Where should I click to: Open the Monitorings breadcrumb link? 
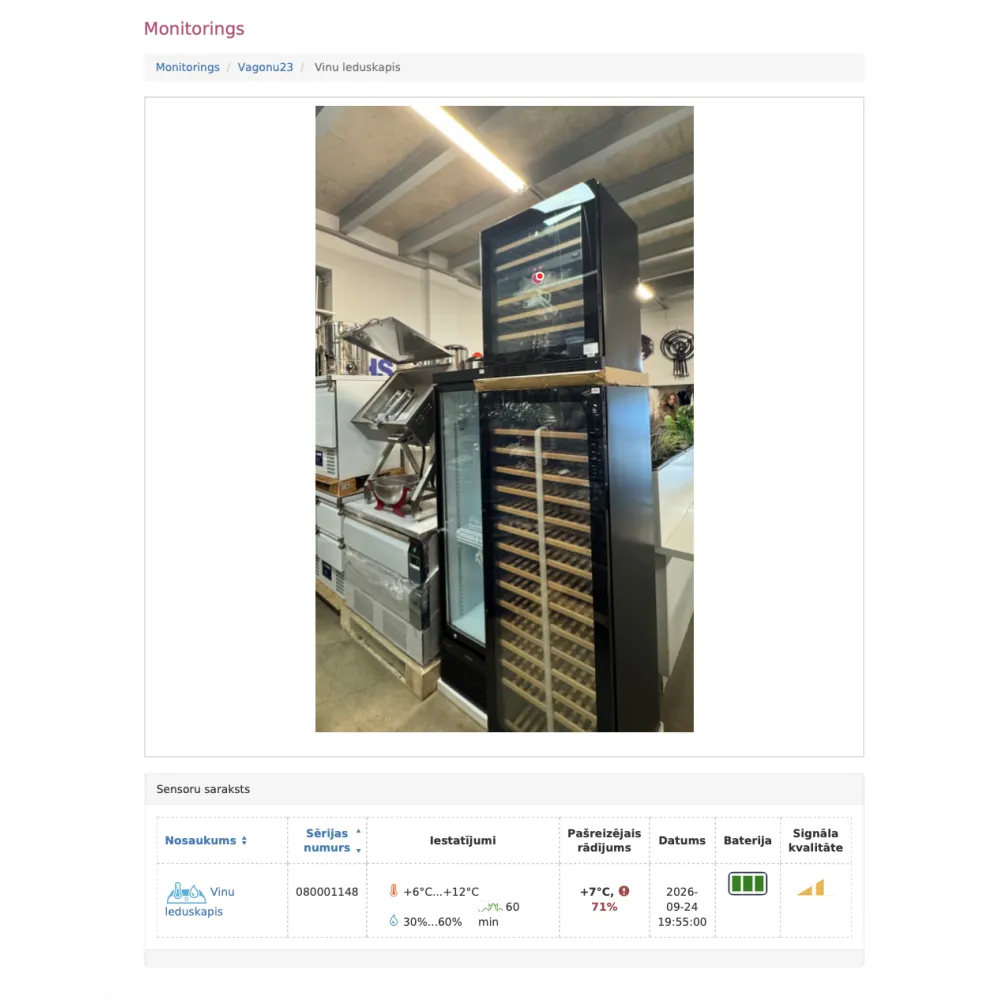click(x=188, y=67)
